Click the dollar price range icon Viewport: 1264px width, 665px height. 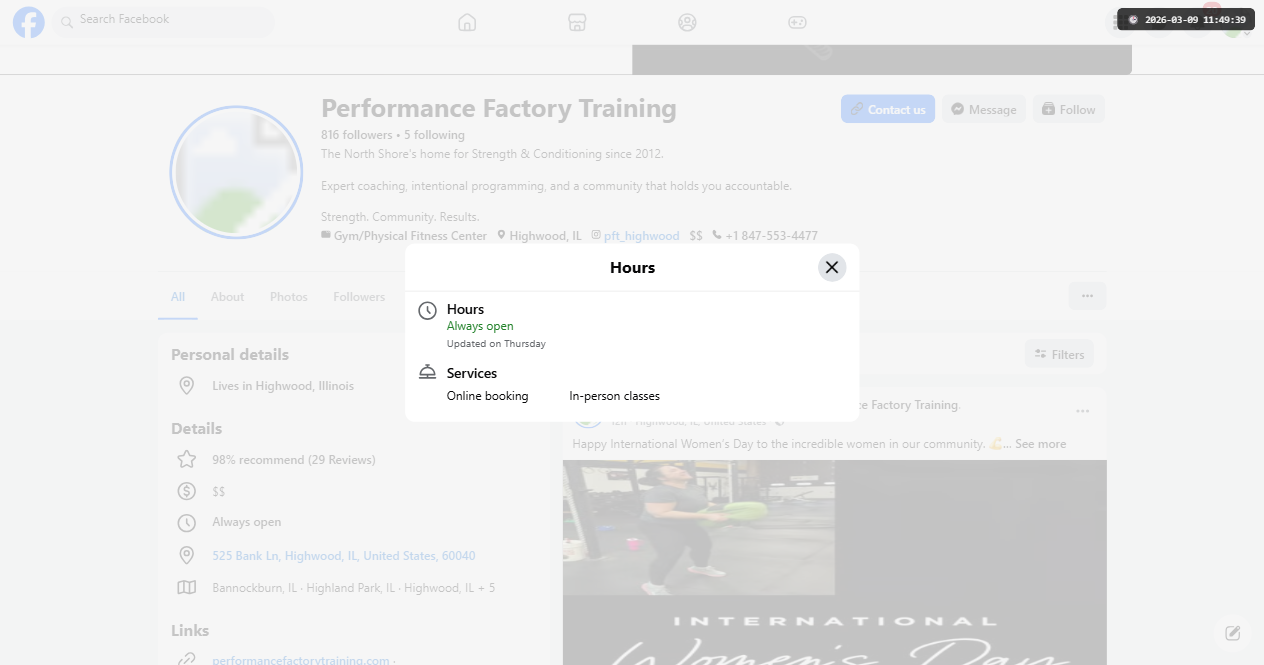click(x=186, y=491)
